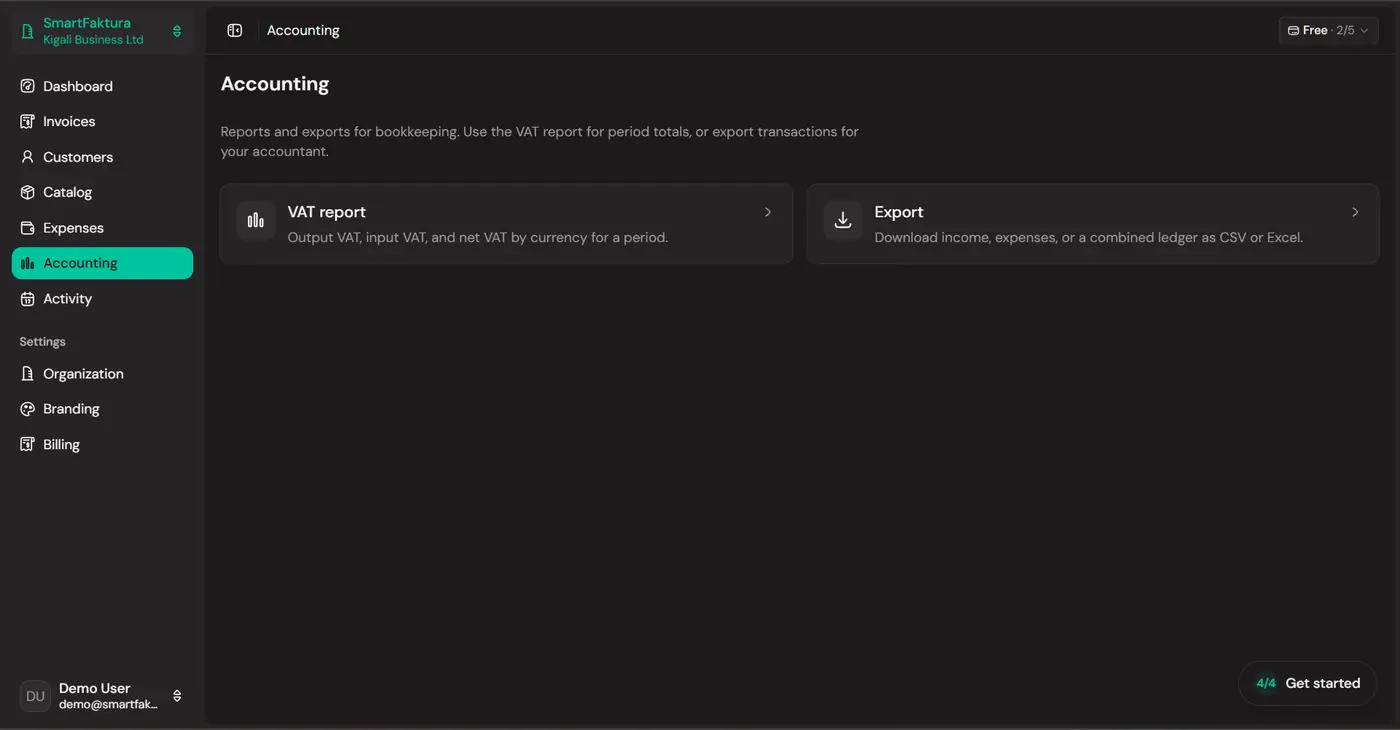Open the Get started checklist
This screenshot has height=730, width=1400.
1308,683
